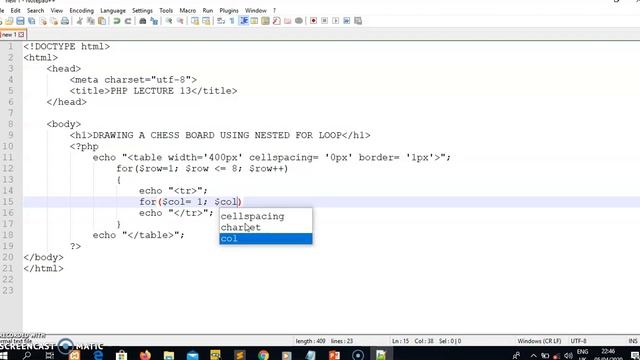Show the Document Map panel icon

point(265,21)
